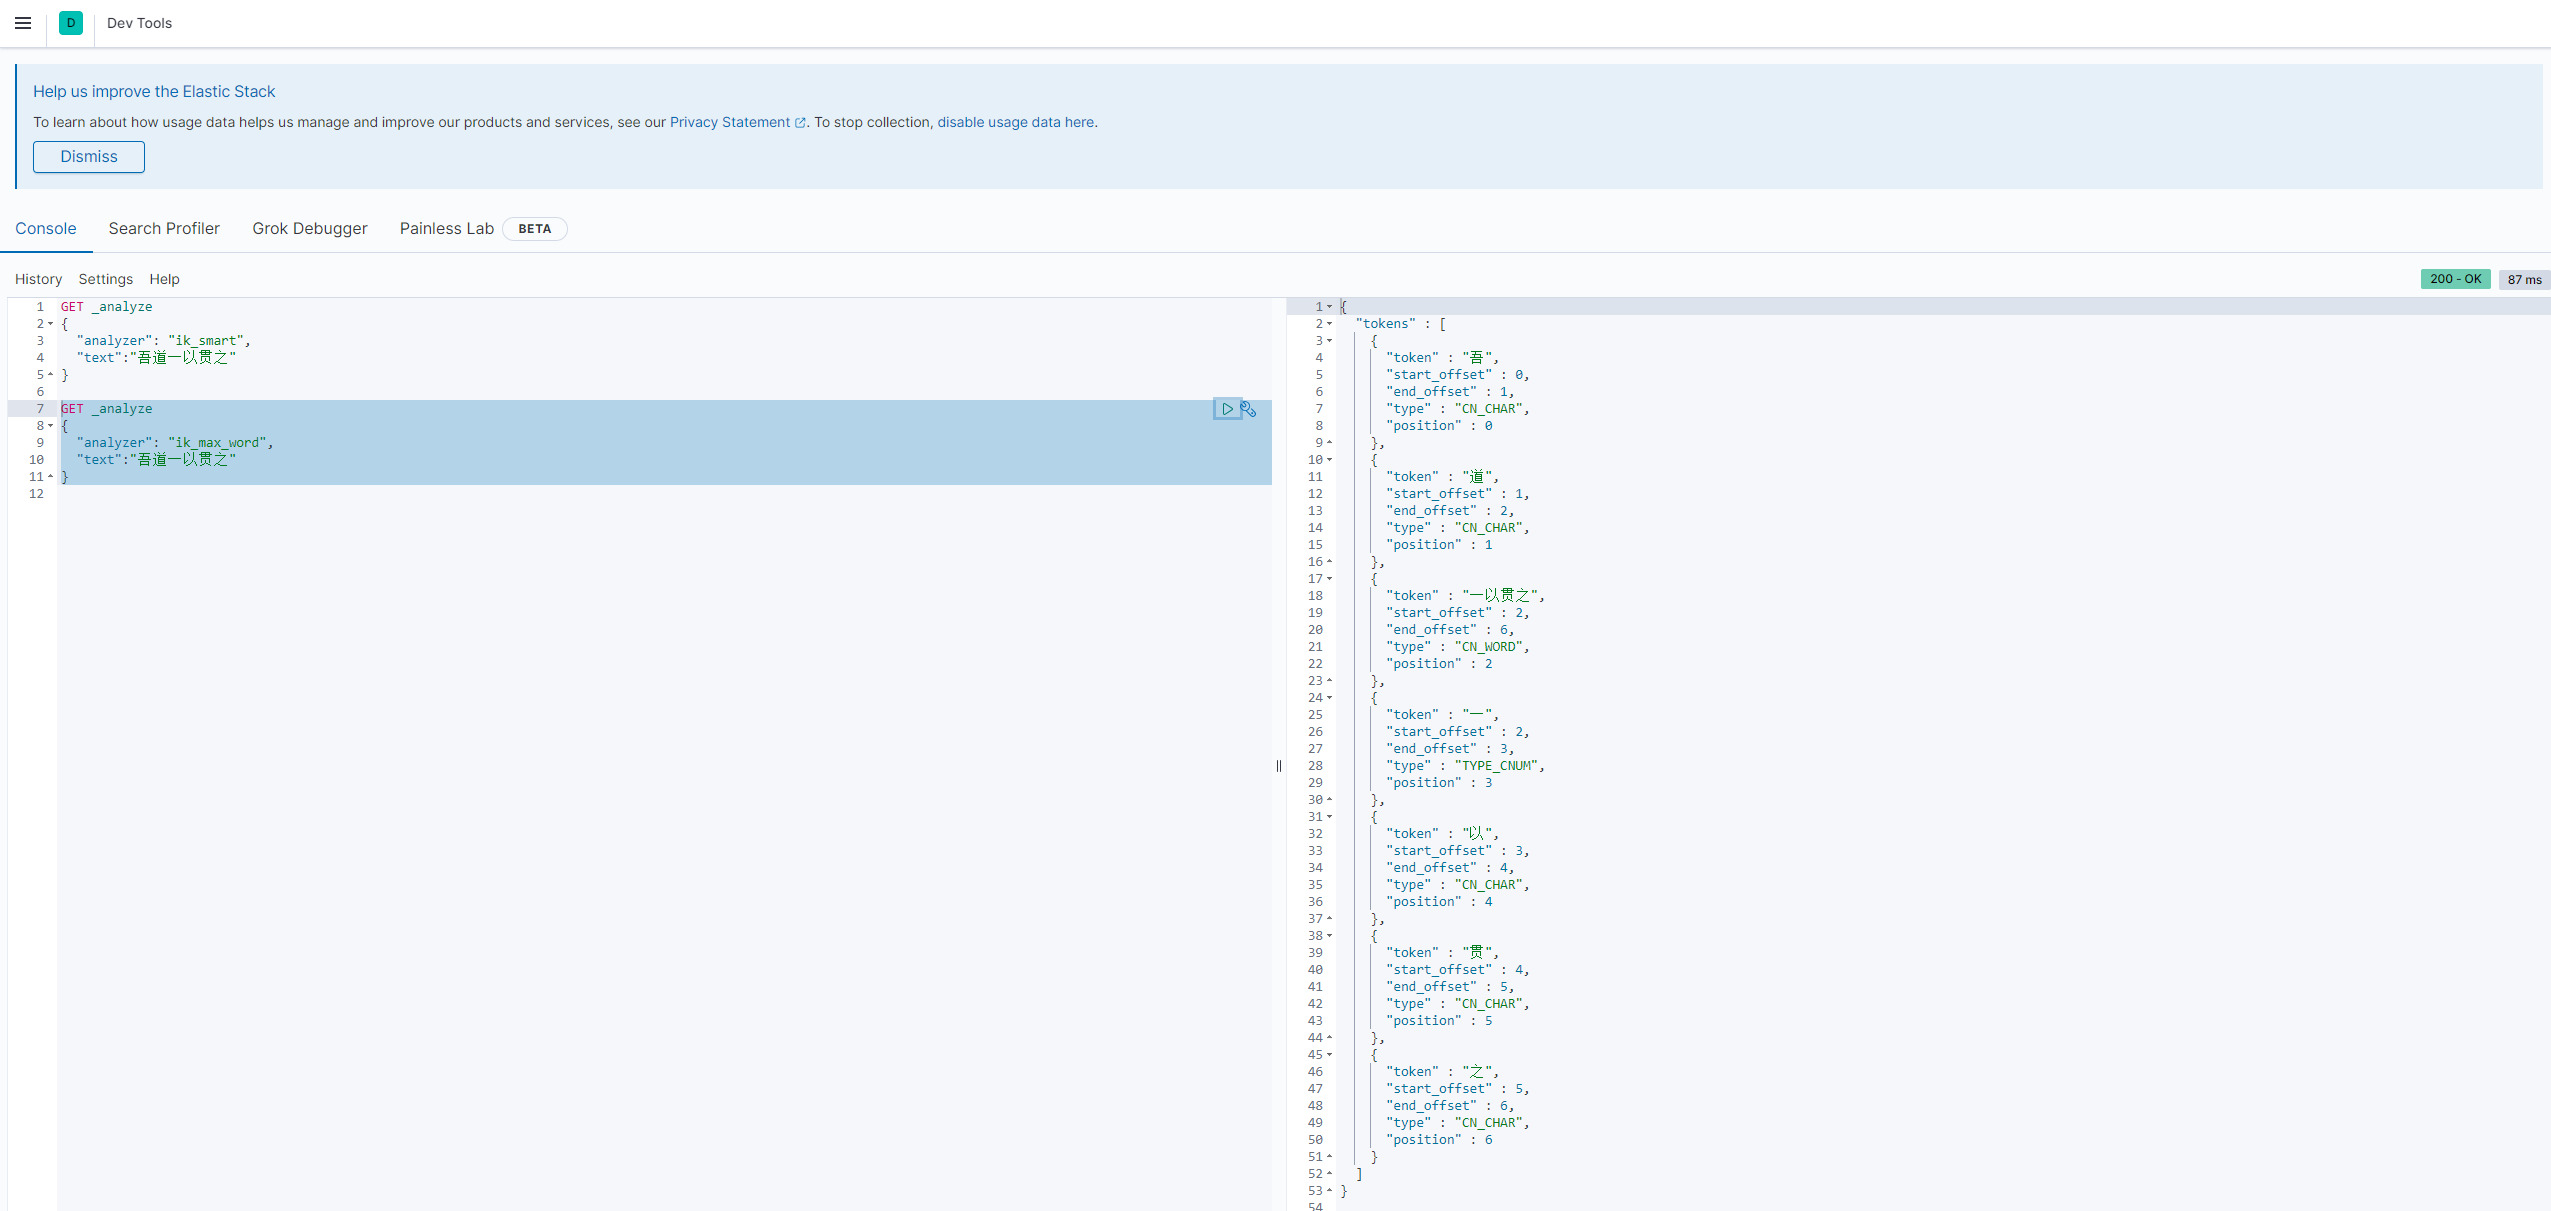This screenshot has width=2551, height=1211.
Task: Click the "TYPE_CNUM" type value in response
Action: coord(1498,766)
